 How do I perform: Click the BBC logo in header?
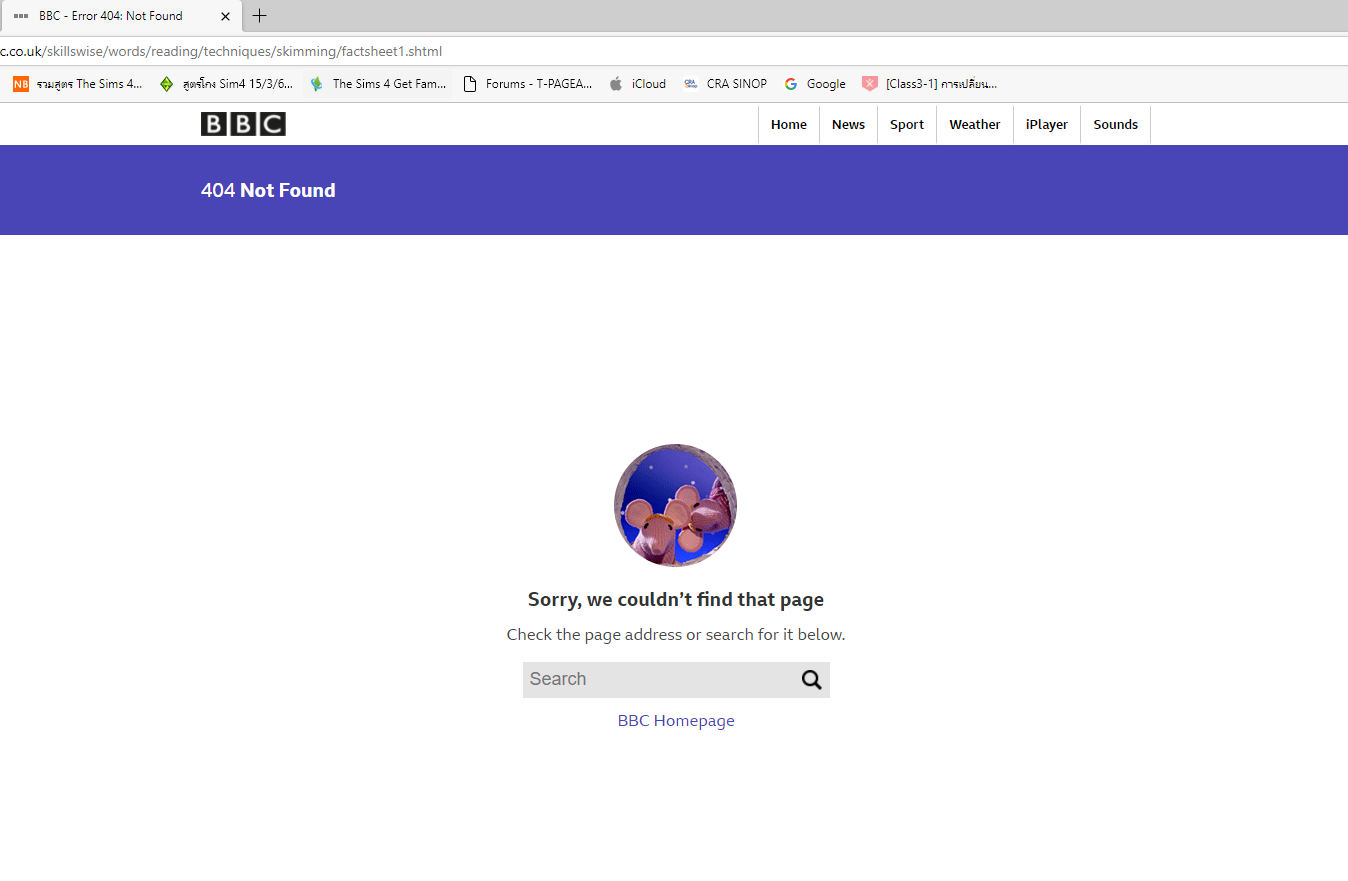243,124
